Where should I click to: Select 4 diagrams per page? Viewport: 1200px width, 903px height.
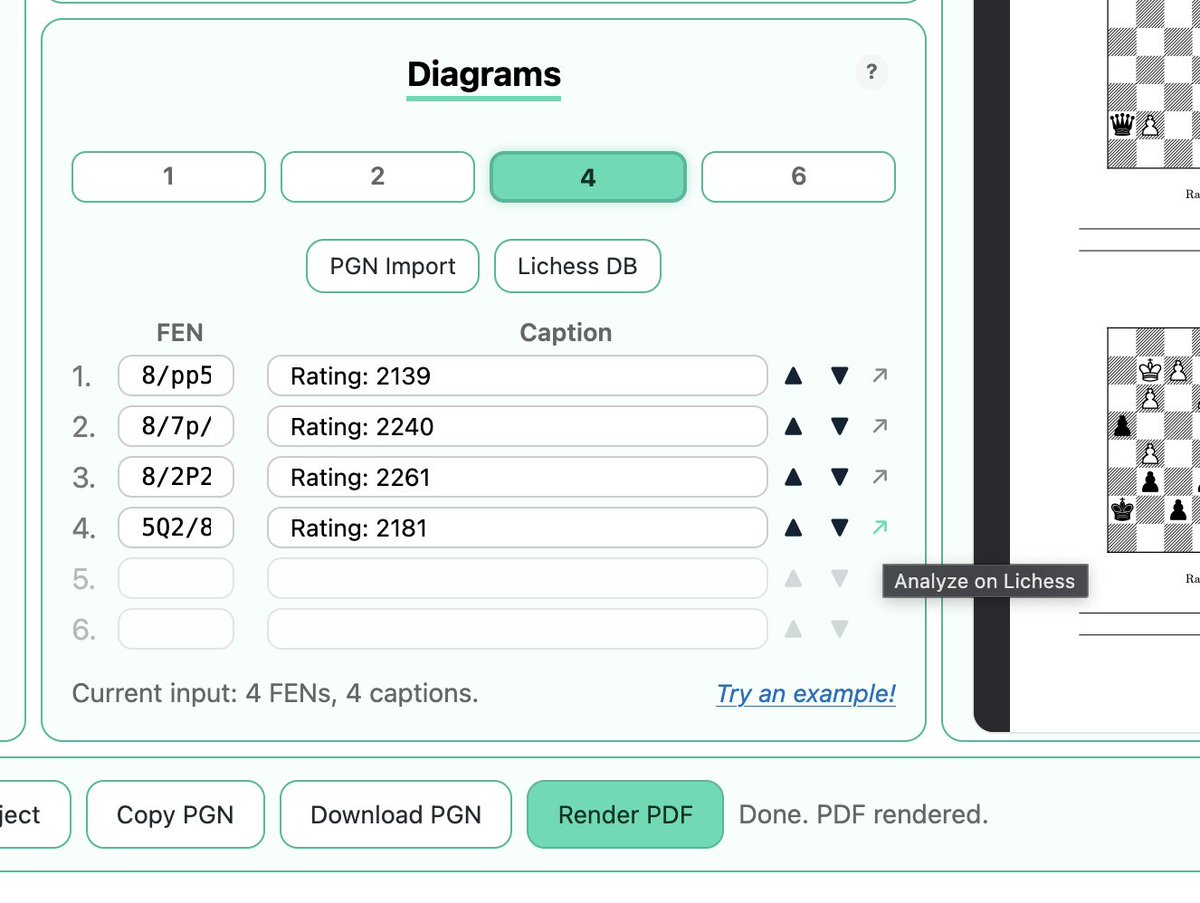coord(588,177)
